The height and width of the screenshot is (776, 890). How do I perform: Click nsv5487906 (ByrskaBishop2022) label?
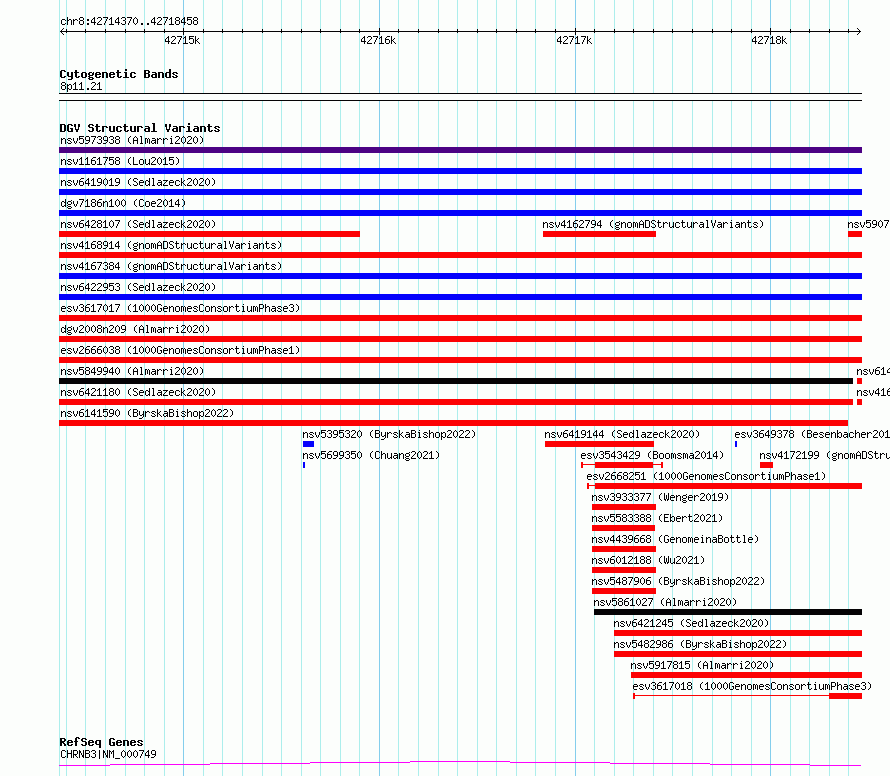click(x=678, y=581)
